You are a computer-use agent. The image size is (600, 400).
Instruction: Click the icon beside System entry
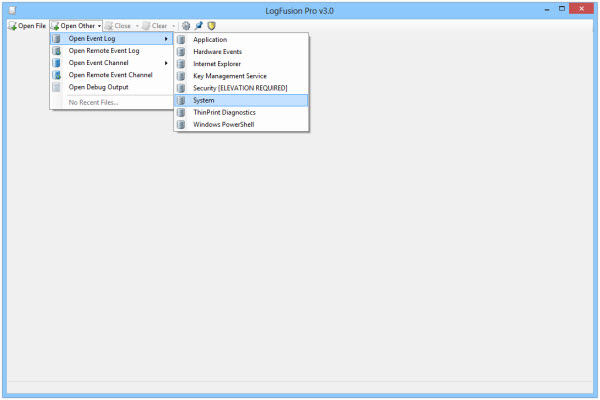click(181, 100)
